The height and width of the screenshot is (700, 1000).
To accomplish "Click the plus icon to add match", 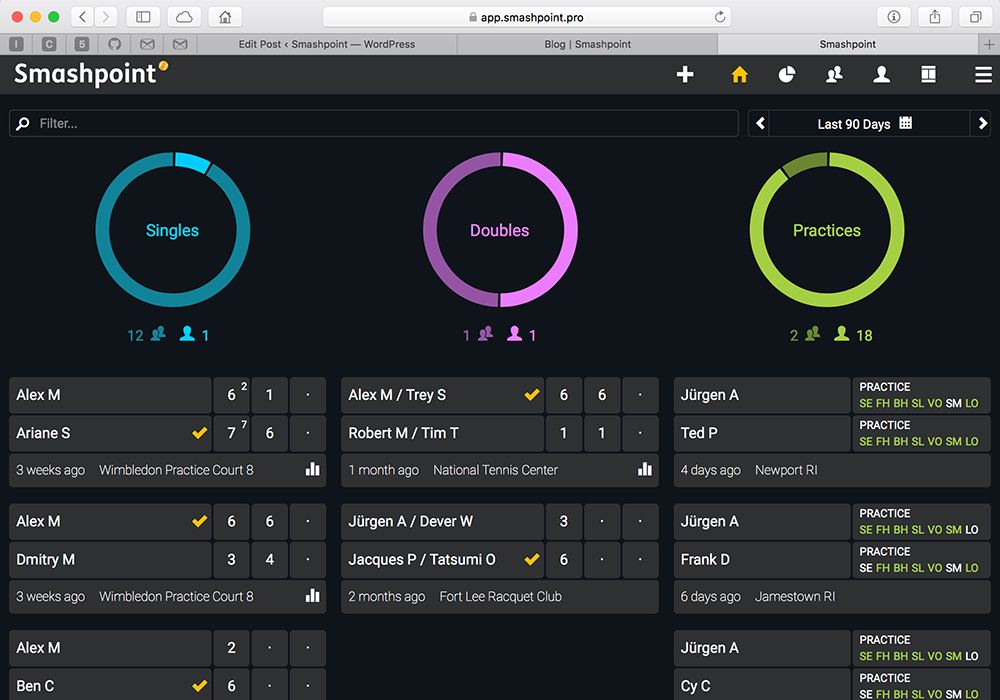I will coord(685,75).
